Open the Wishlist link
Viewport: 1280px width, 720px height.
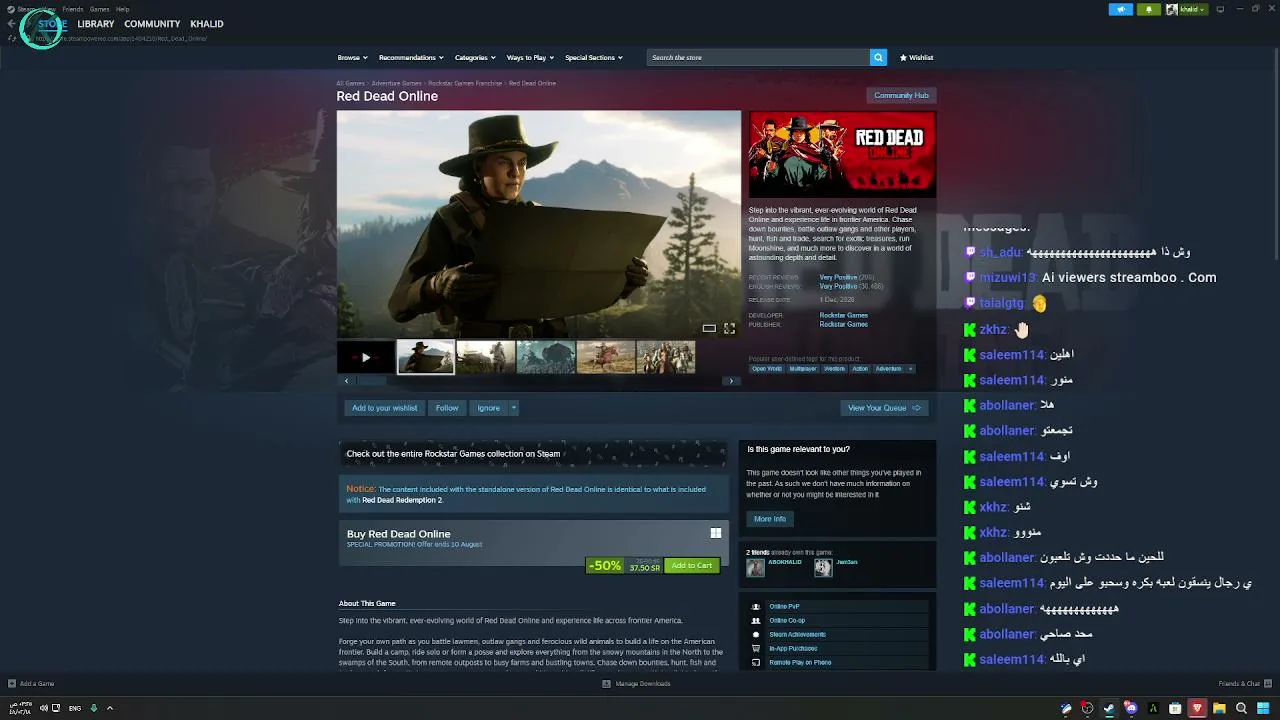pyautogui.click(x=917, y=58)
